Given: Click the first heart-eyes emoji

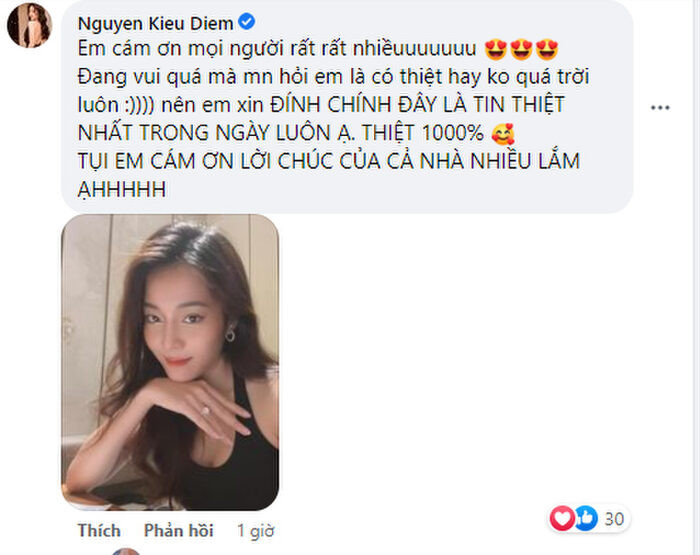Looking at the screenshot, I should [x=496, y=49].
